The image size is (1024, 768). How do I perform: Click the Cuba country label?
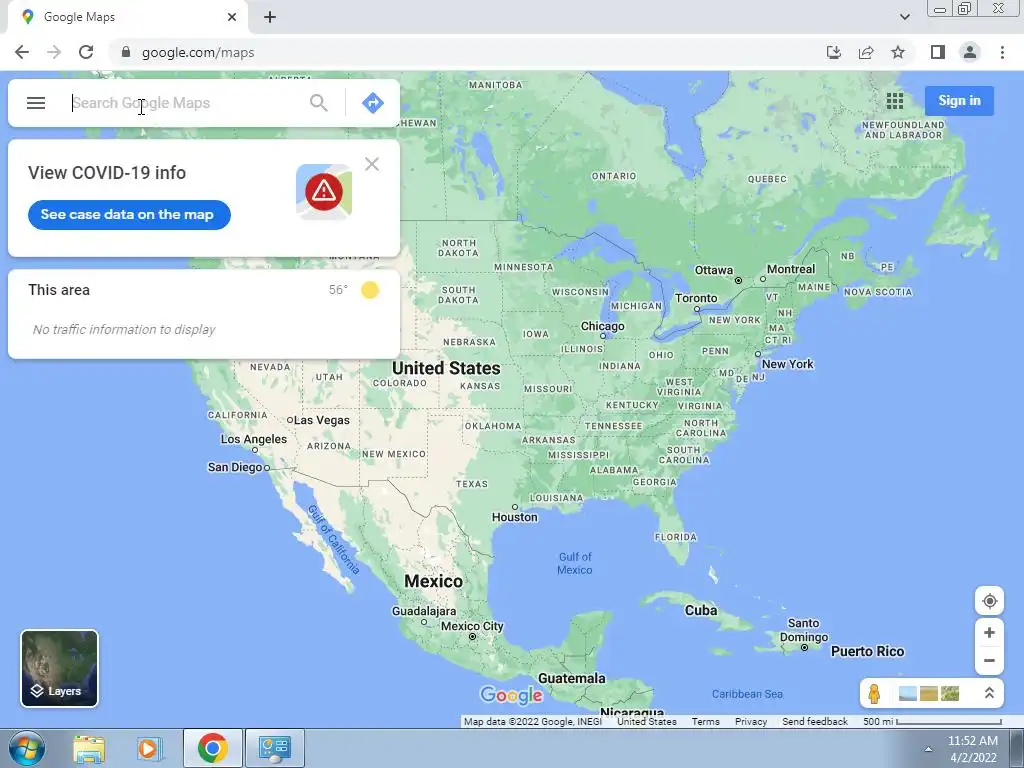tap(701, 610)
